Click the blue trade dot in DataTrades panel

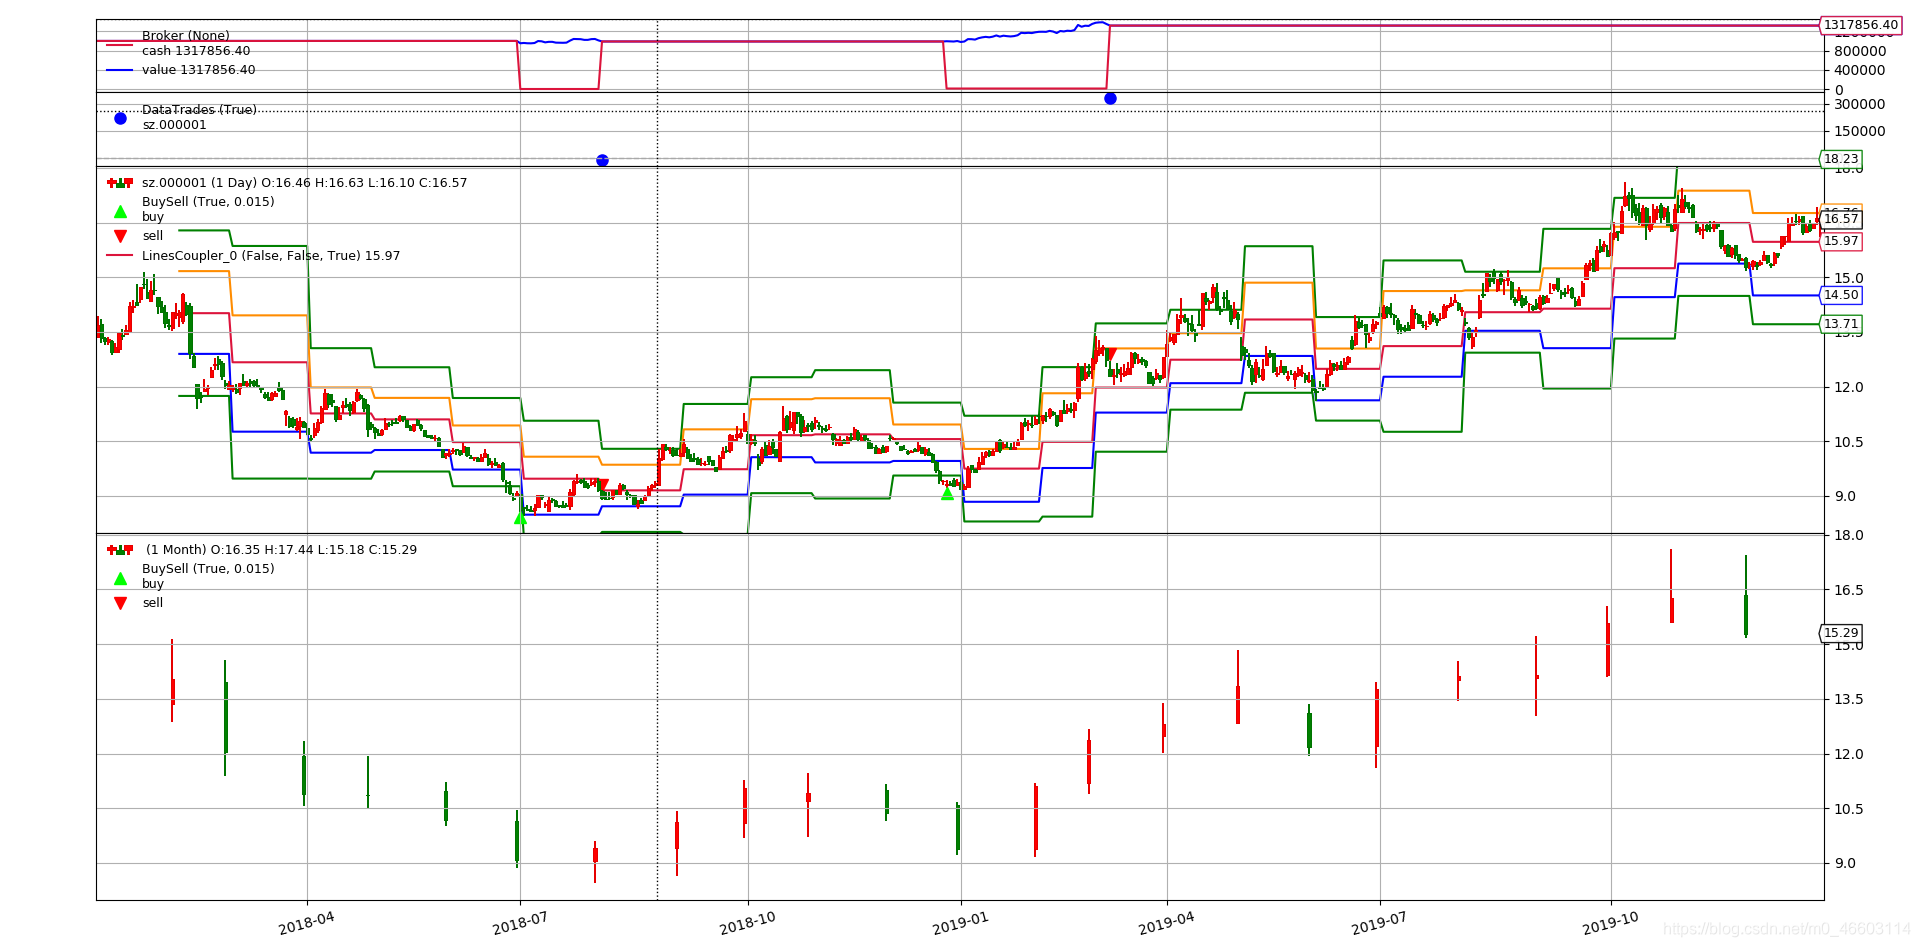point(602,158)
